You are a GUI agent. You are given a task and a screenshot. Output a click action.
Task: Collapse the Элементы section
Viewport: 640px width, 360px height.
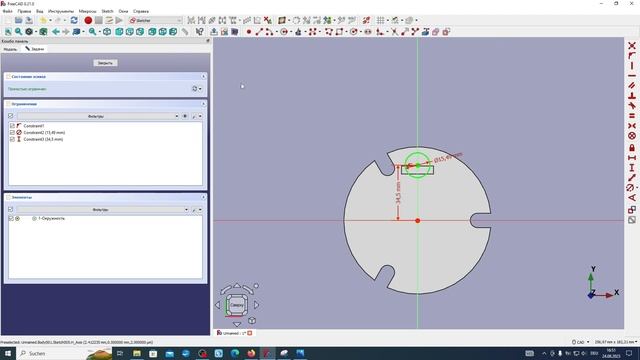pos(203,197)
